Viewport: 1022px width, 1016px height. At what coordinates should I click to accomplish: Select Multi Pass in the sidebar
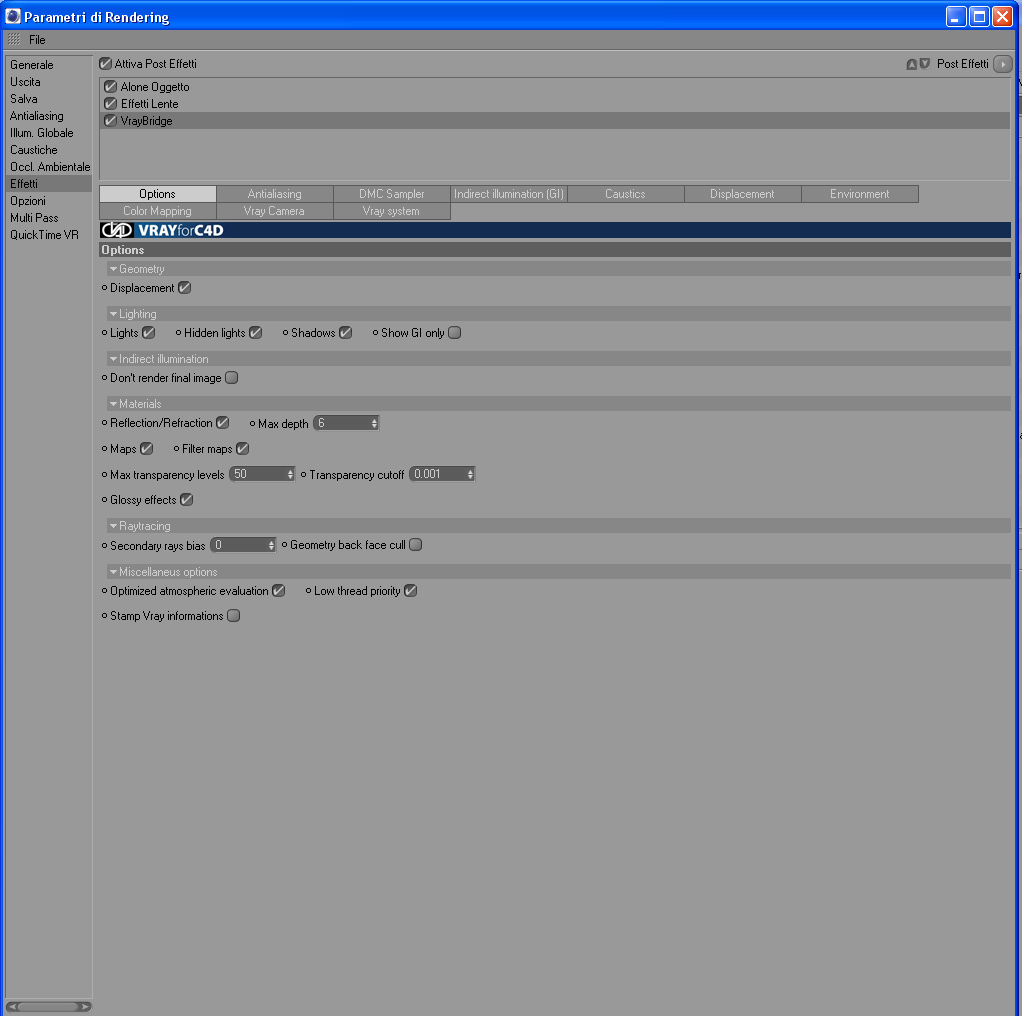click(48, 218)
